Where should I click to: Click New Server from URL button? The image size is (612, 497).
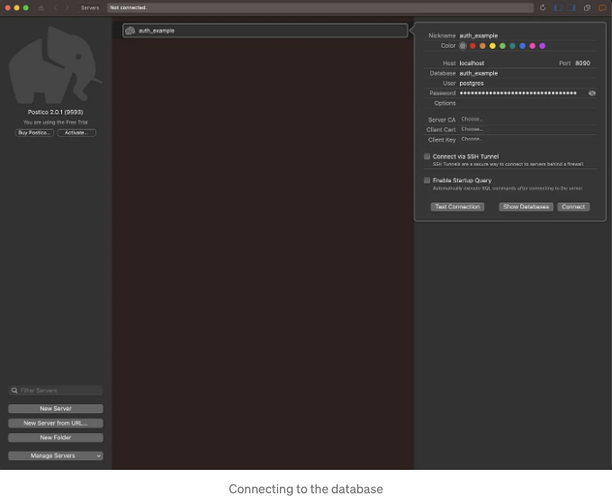[x=56, y=423]
